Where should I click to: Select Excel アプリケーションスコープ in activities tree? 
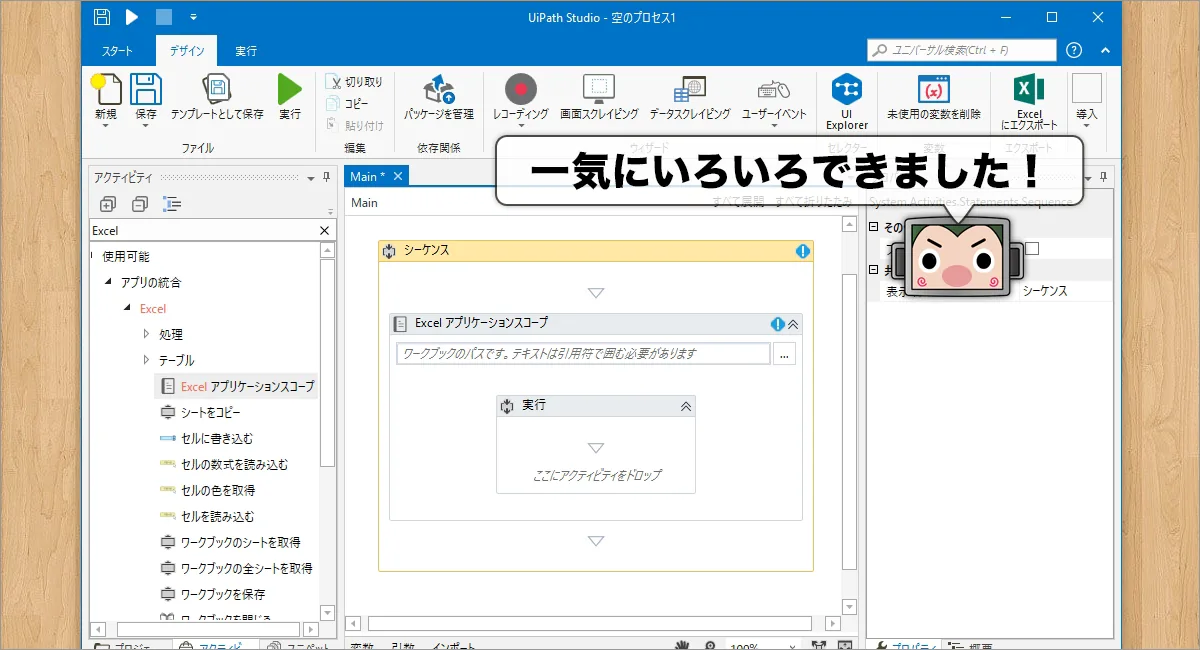click(x=237, y=386)
